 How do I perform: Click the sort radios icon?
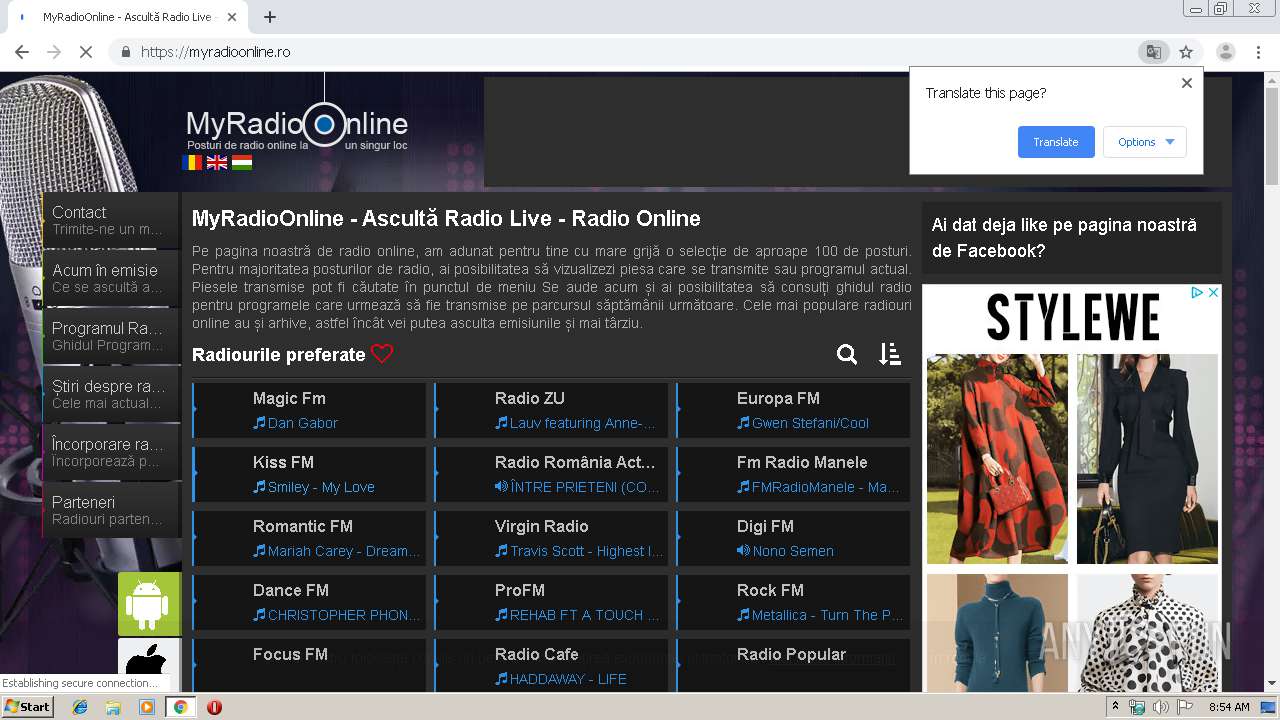tap(890, 354)
